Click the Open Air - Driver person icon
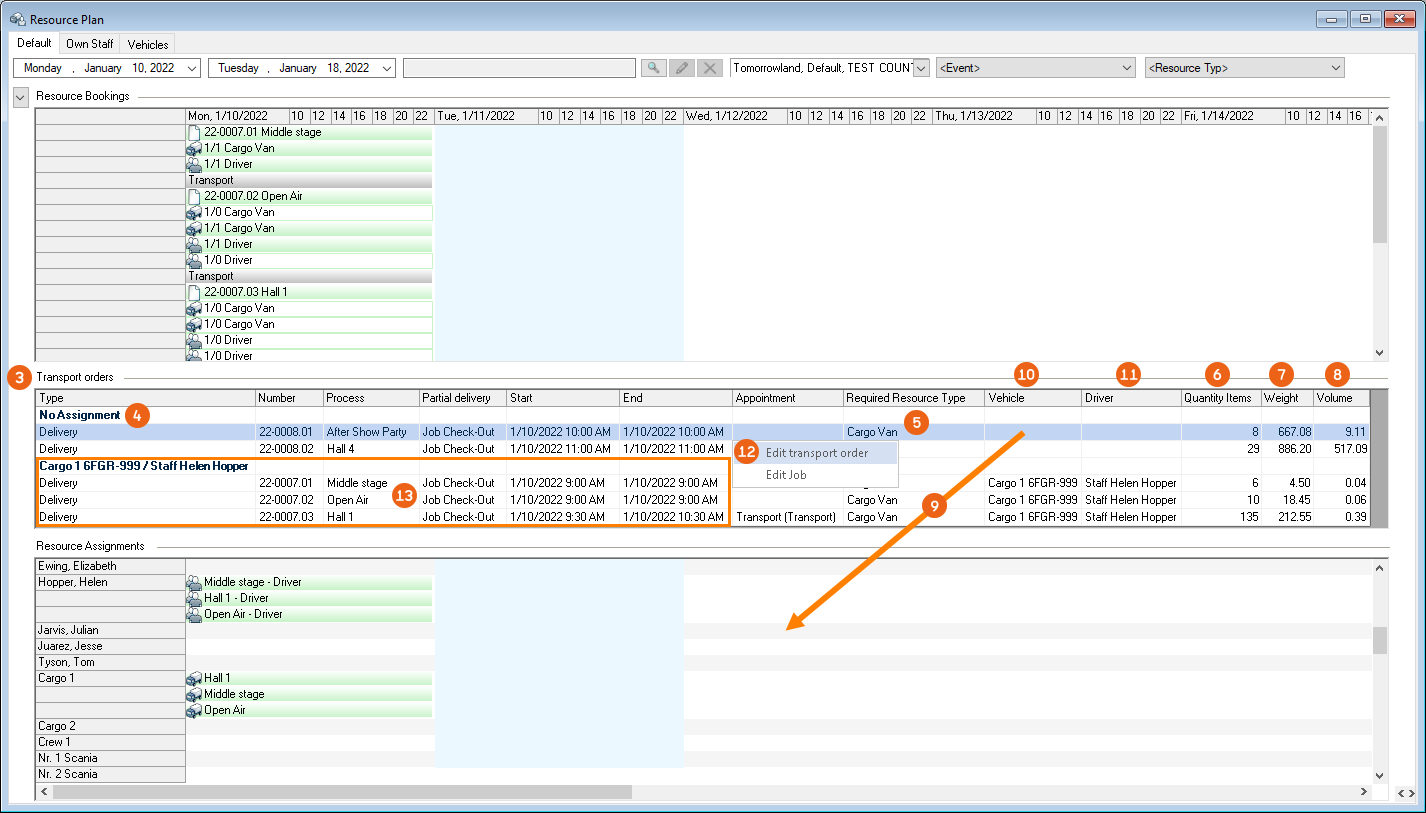 (x=194, y=614)
